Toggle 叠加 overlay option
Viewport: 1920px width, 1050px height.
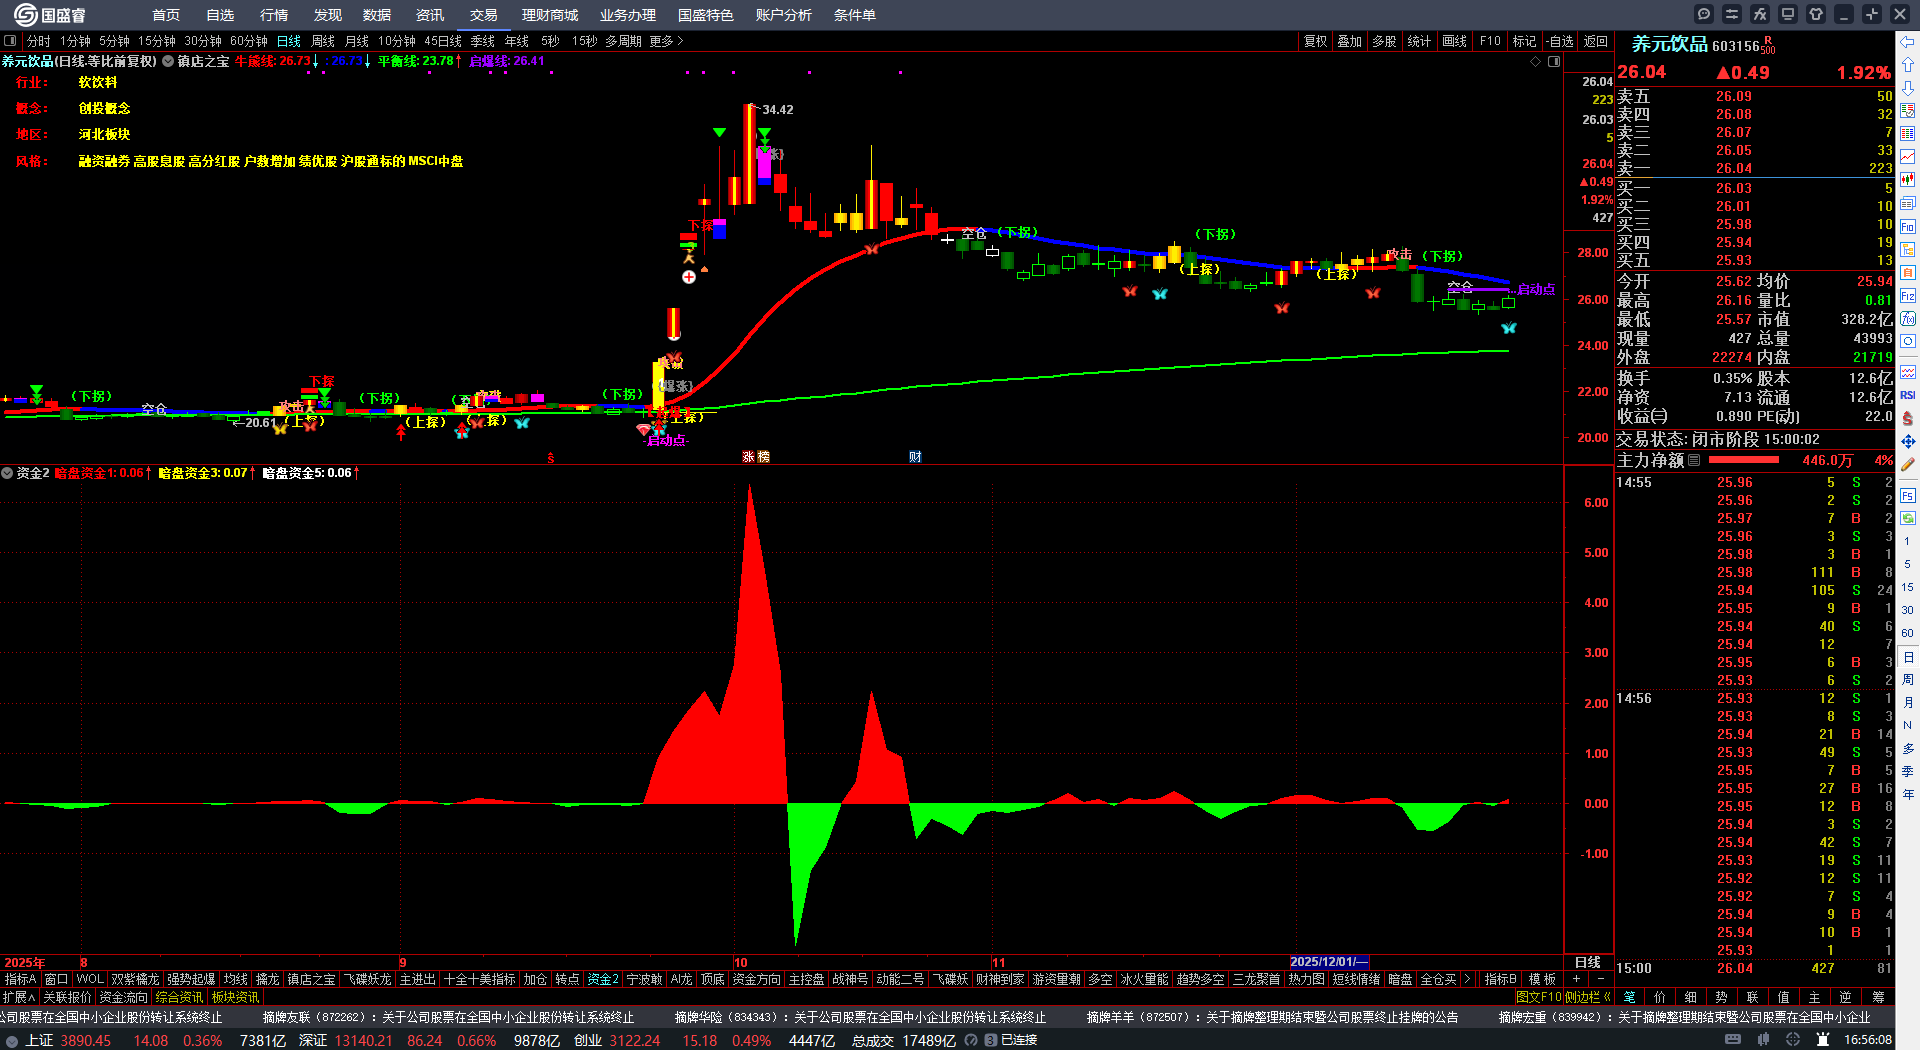pyautogui.click(x=1350, y=41)
